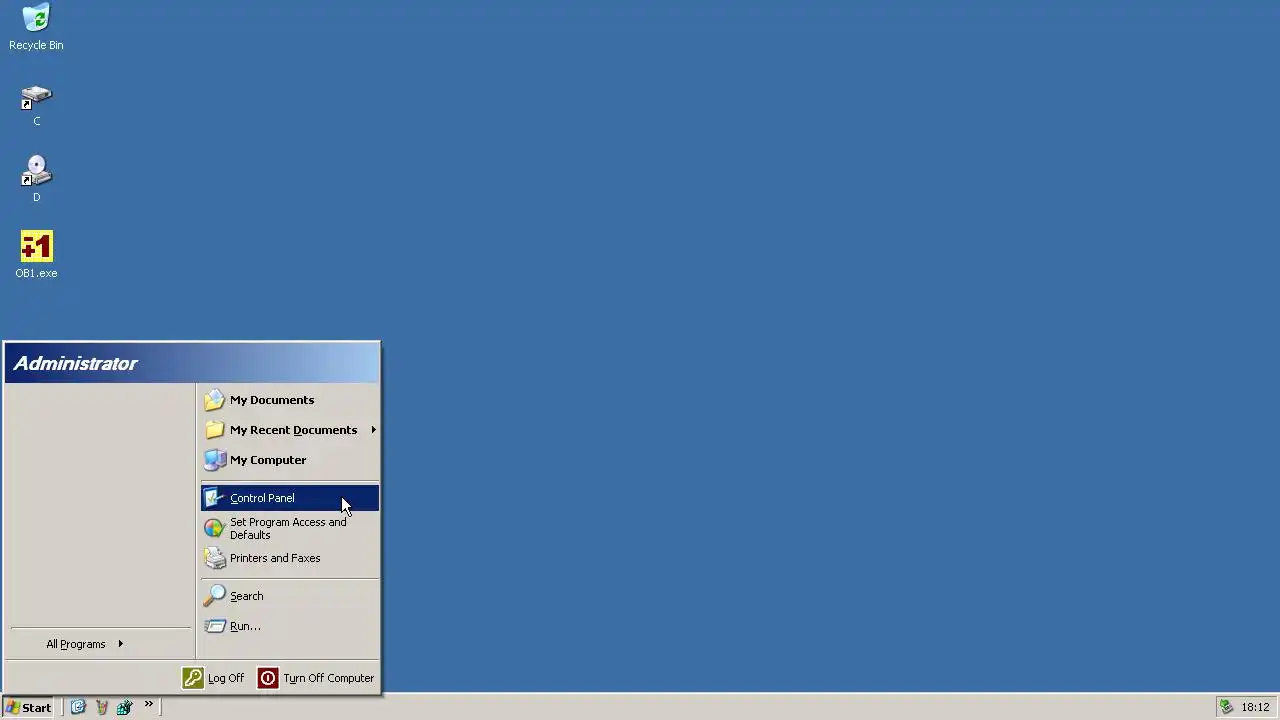The width and height of the screenshot is (1280, 720).
Task: Click the Search magnifier icon
Action: 214,596
